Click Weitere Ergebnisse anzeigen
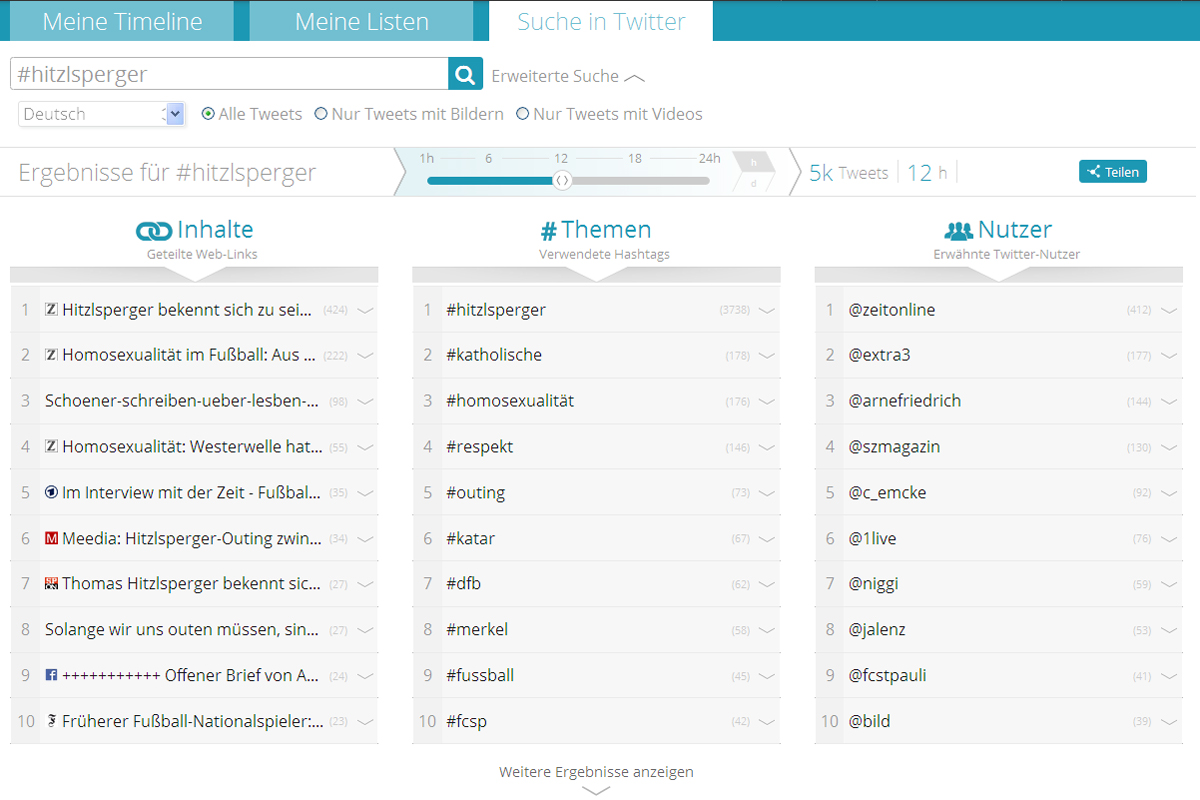Image resolution: width=1200 pixels, height=800 pixels. coord(596,772)
